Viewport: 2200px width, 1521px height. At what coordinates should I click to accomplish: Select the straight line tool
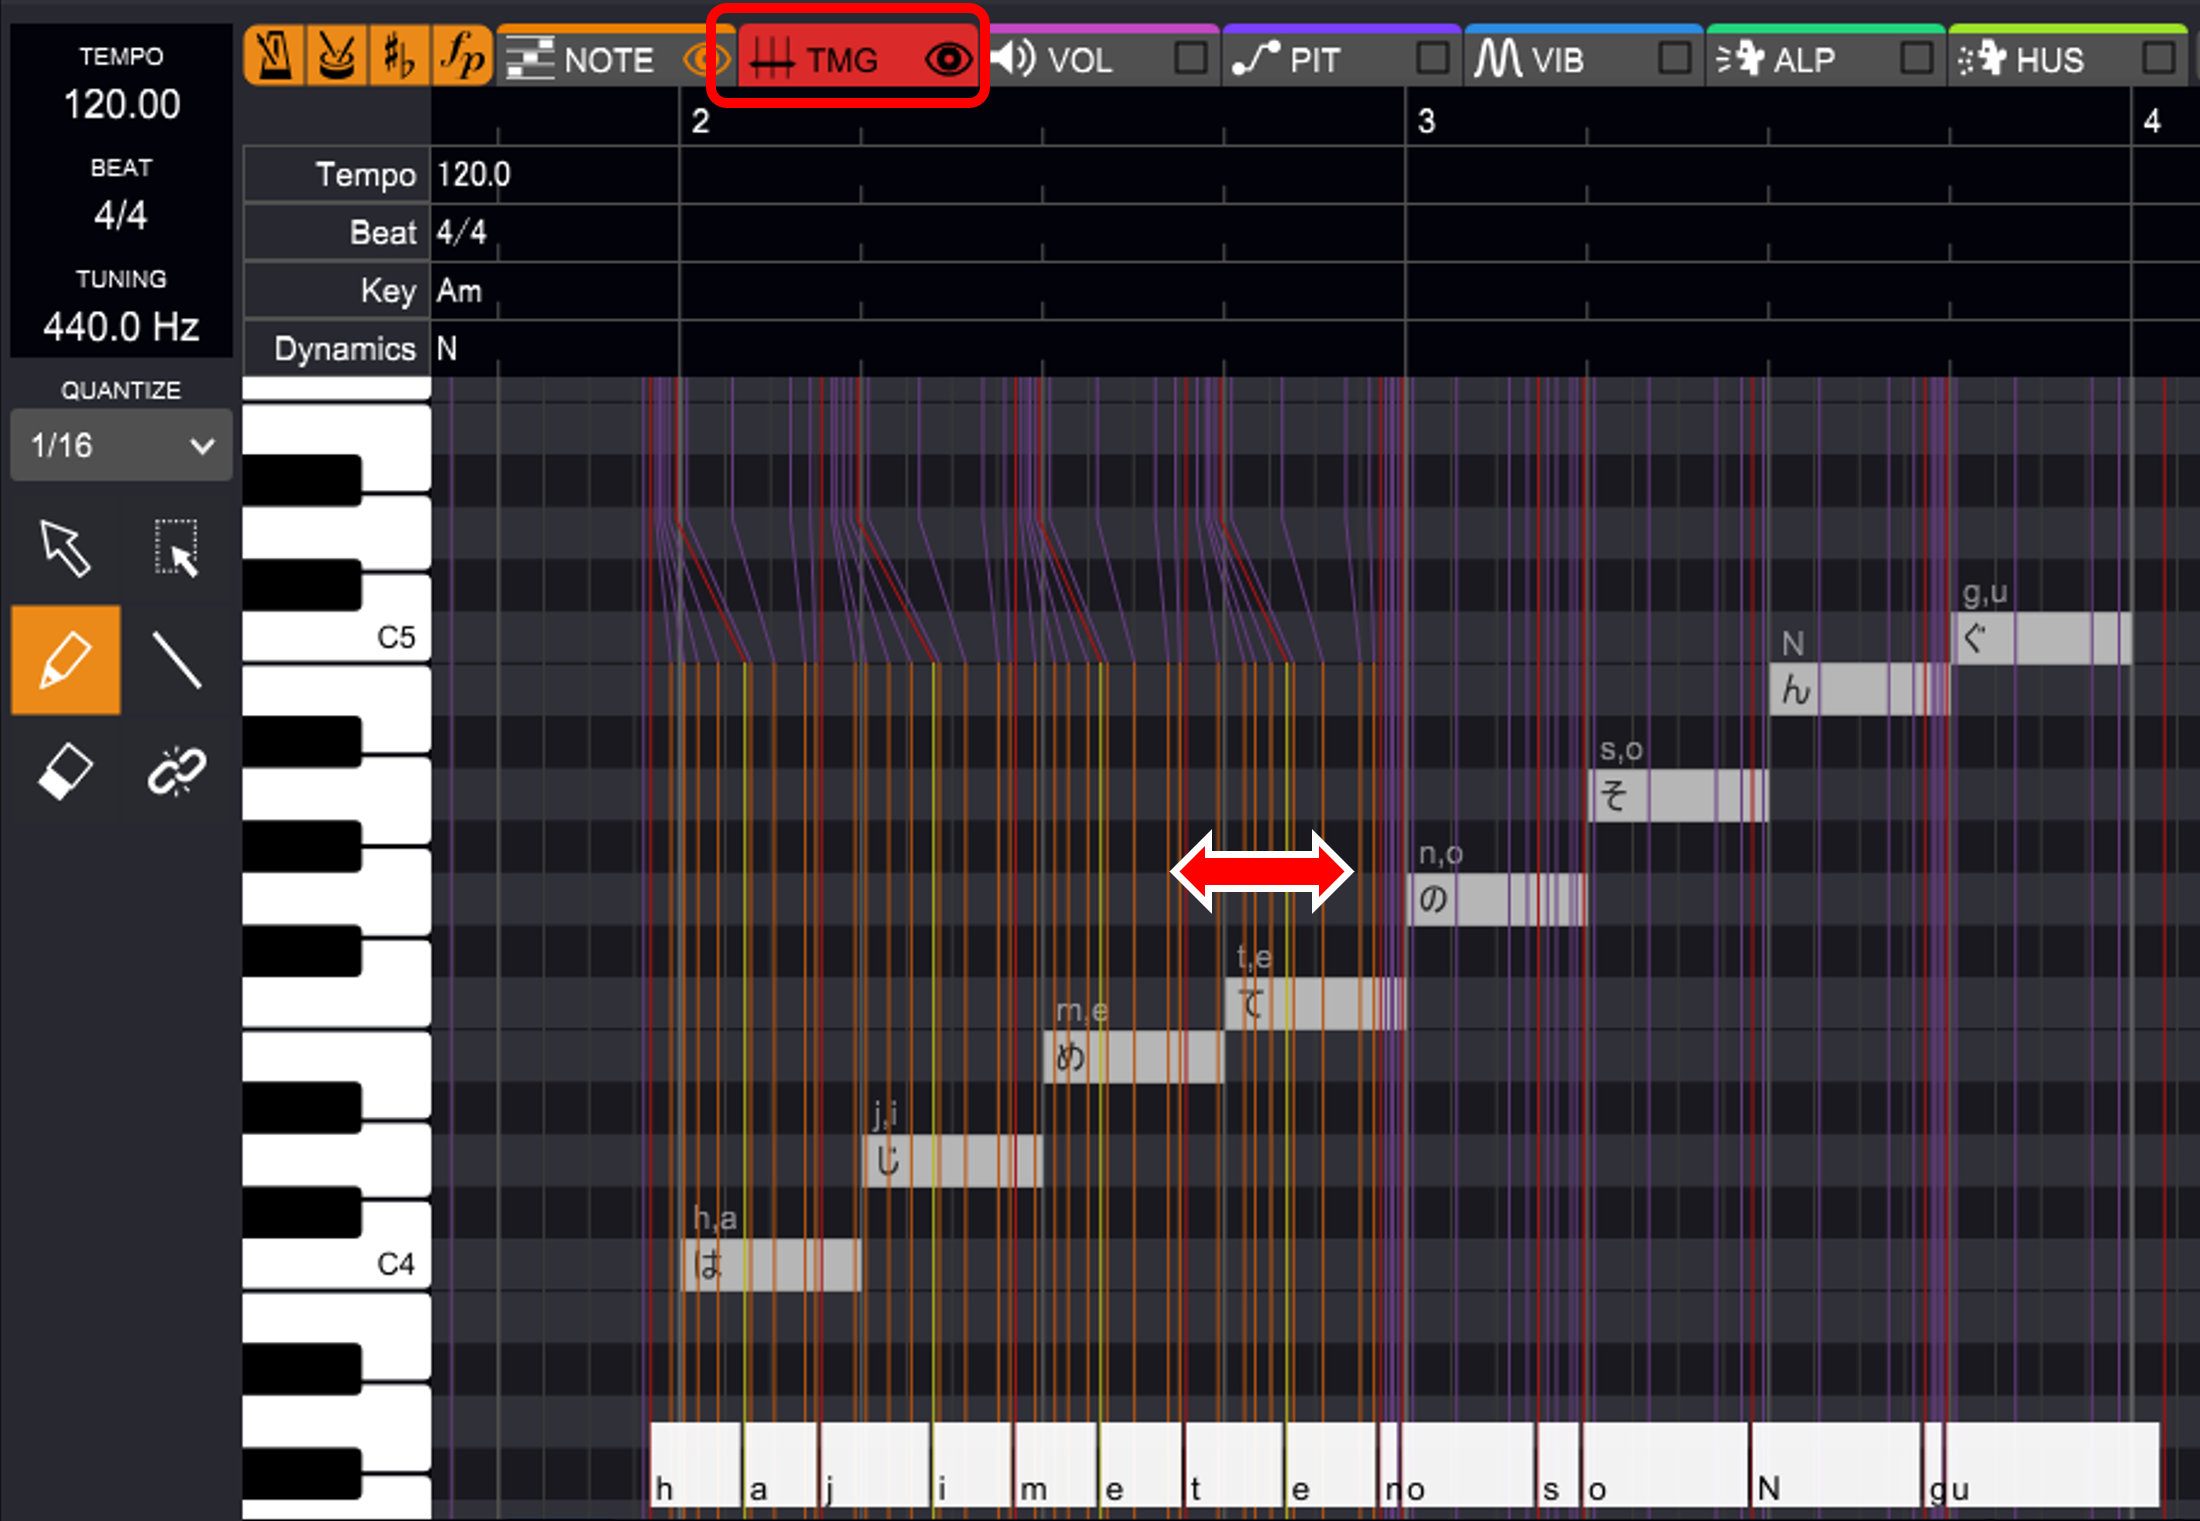pyautogui.click(x=177, y=660)
